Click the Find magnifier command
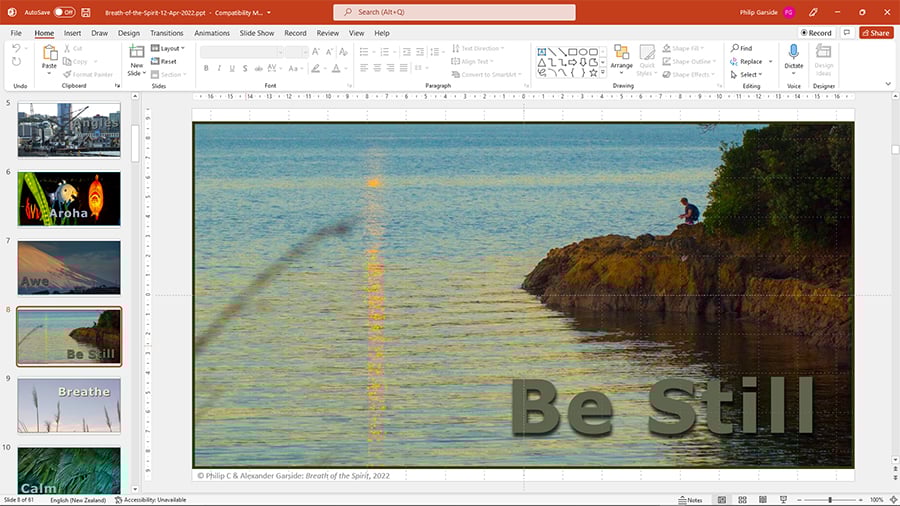Image resolution: width=900 pixels, height=506 pixels. click(x=742, y=48)
